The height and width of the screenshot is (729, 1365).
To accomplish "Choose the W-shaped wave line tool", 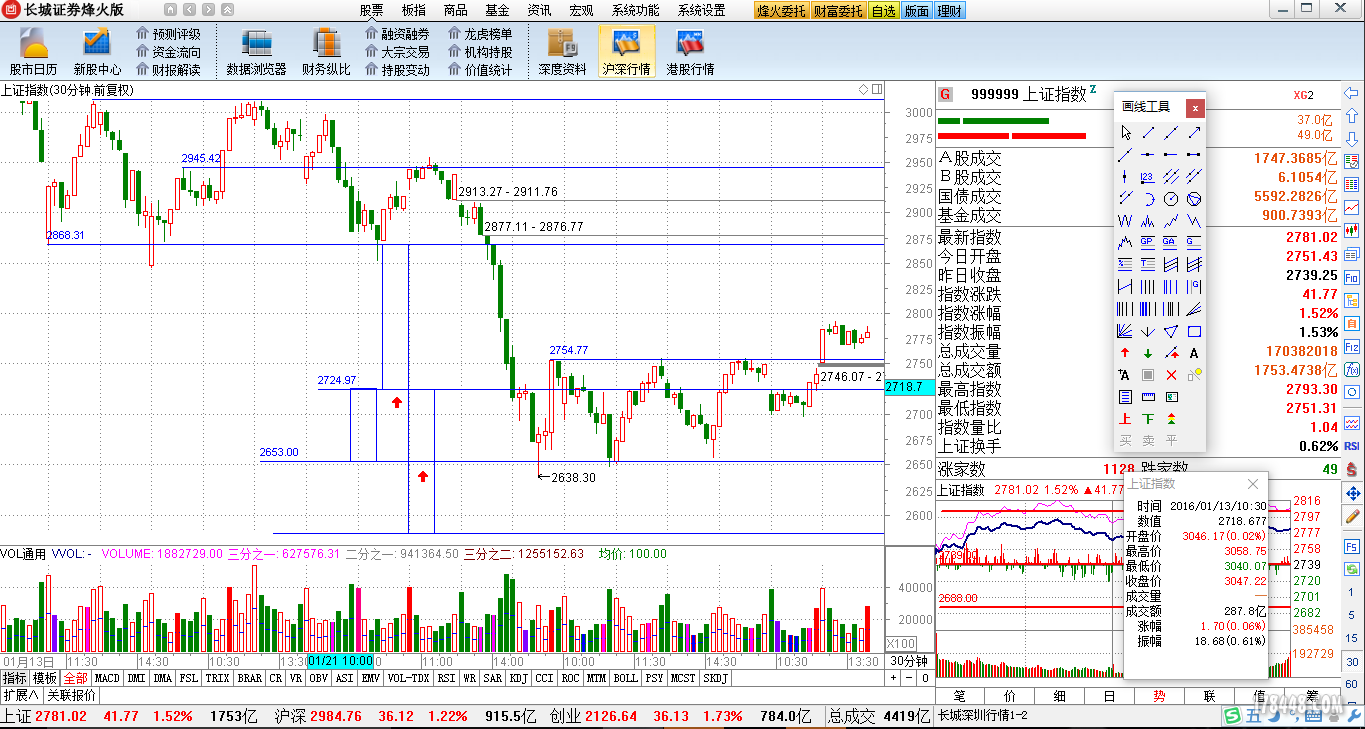I will tap(1125, 221).
